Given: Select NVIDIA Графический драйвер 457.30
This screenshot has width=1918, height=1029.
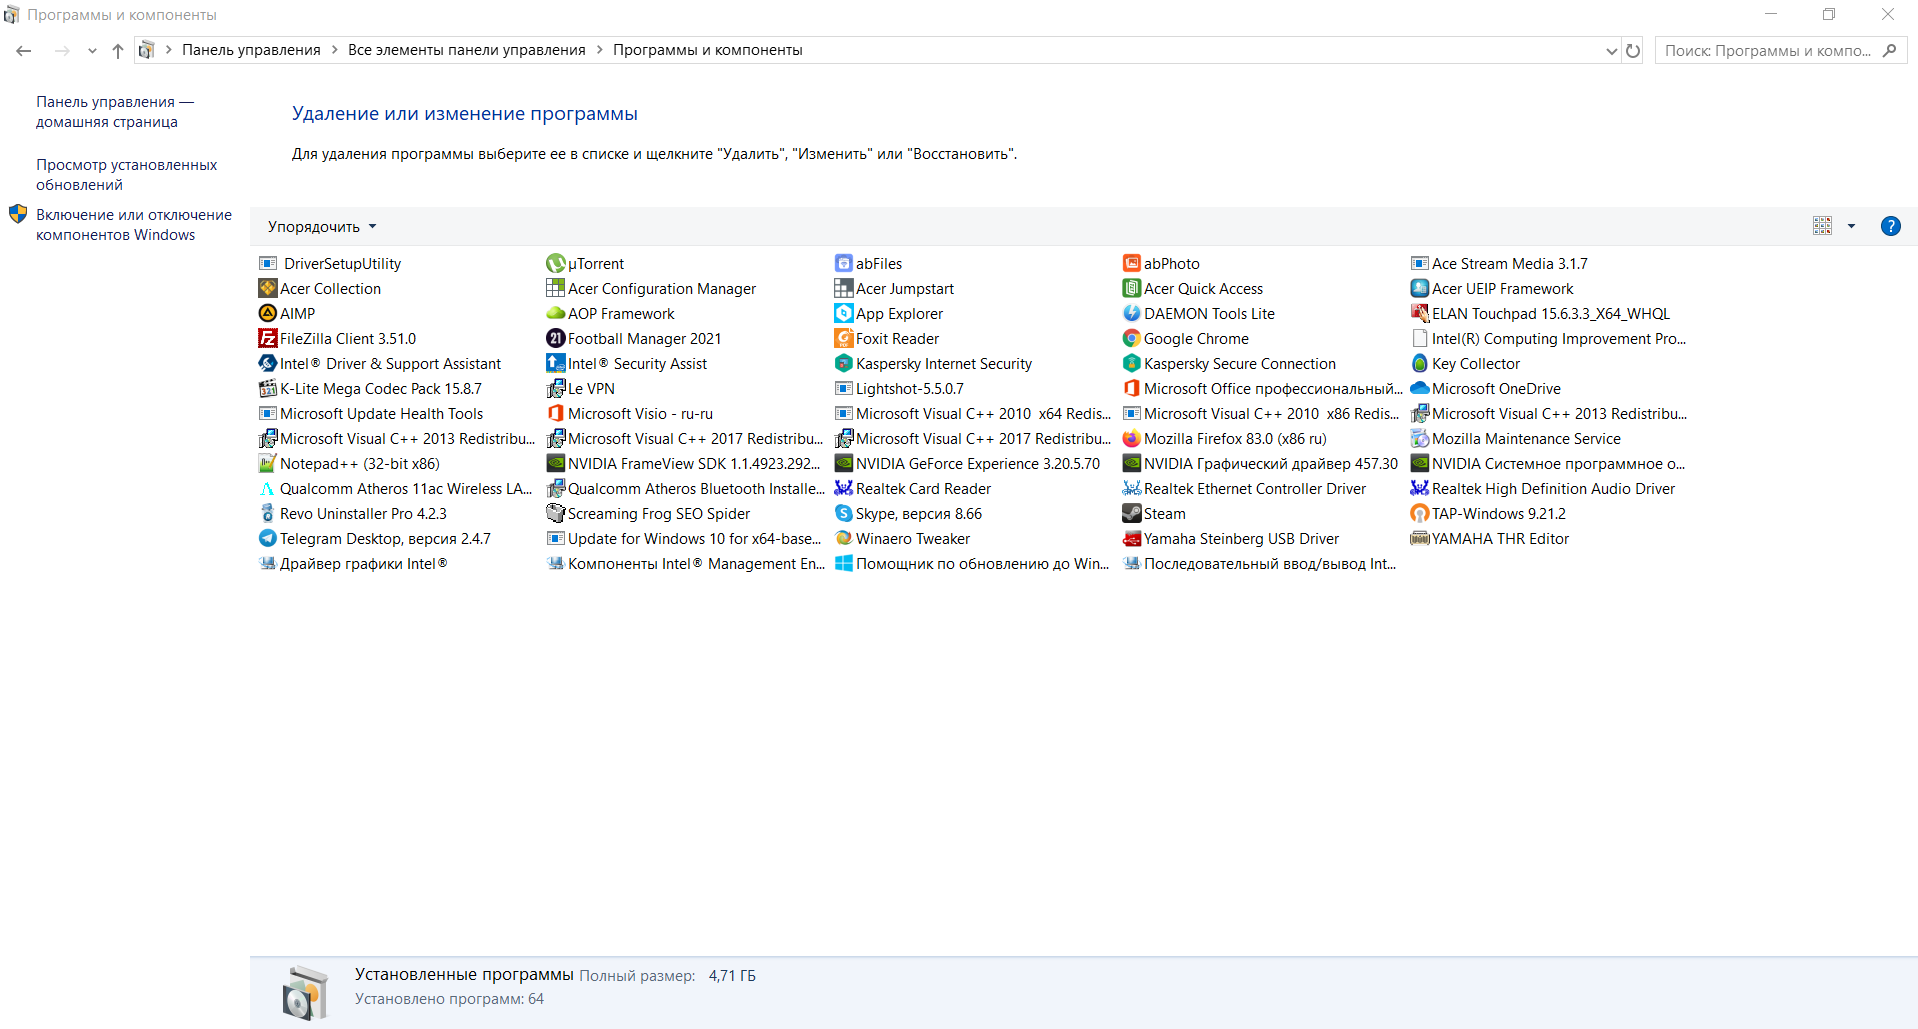Looking at the screenshot, I should click(x=1260, y=464).
